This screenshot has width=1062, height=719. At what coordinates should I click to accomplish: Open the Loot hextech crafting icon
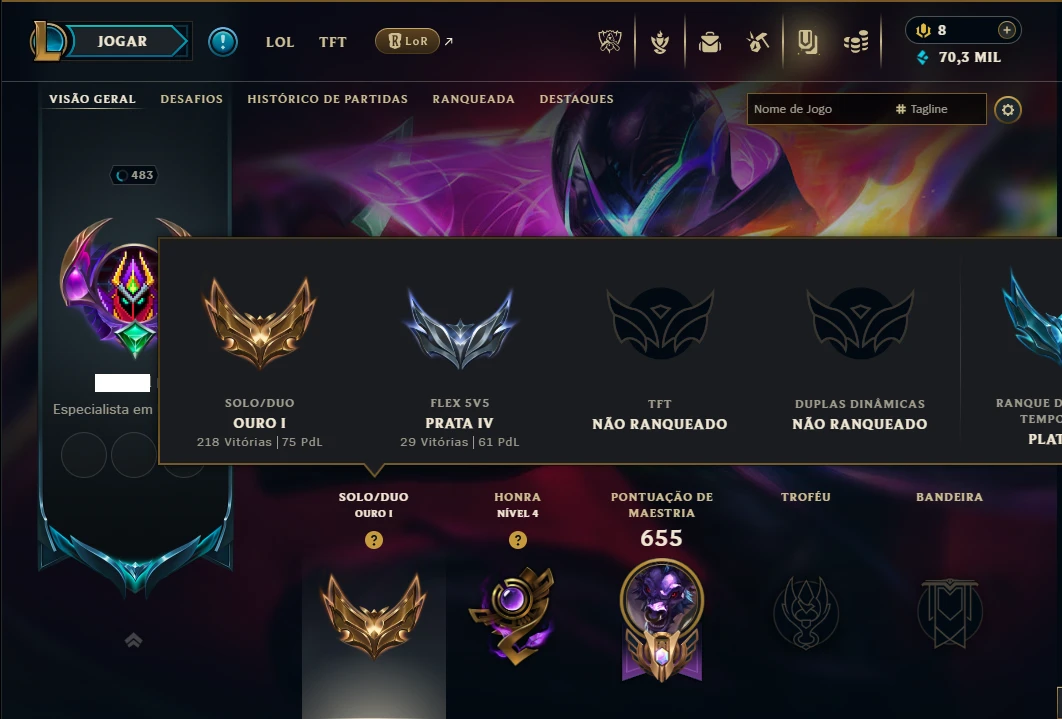point(758,42)
